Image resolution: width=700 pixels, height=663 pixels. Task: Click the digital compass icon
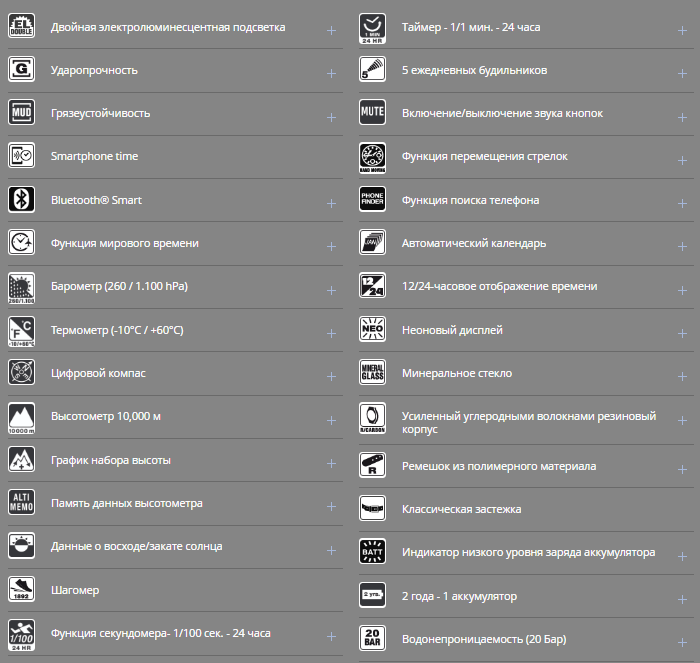tap(21, 373)
